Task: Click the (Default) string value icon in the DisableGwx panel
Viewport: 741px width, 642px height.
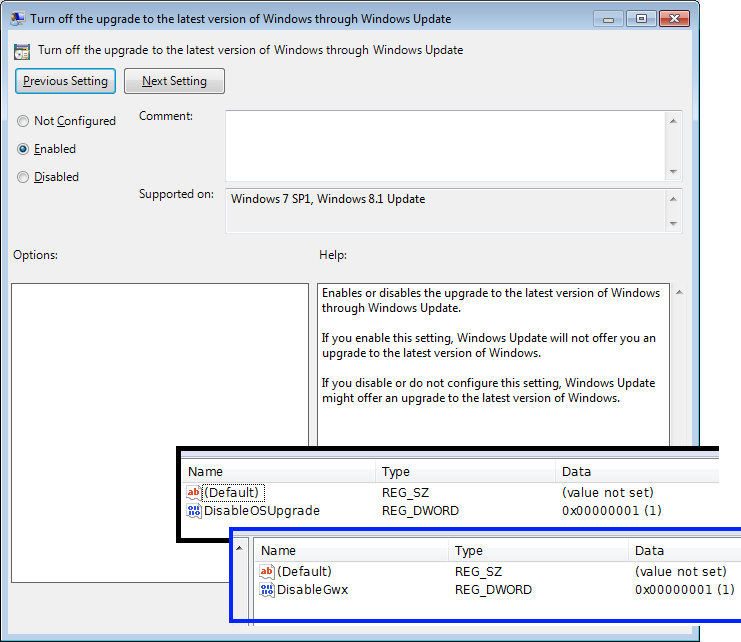Action: tap(267, 571)
